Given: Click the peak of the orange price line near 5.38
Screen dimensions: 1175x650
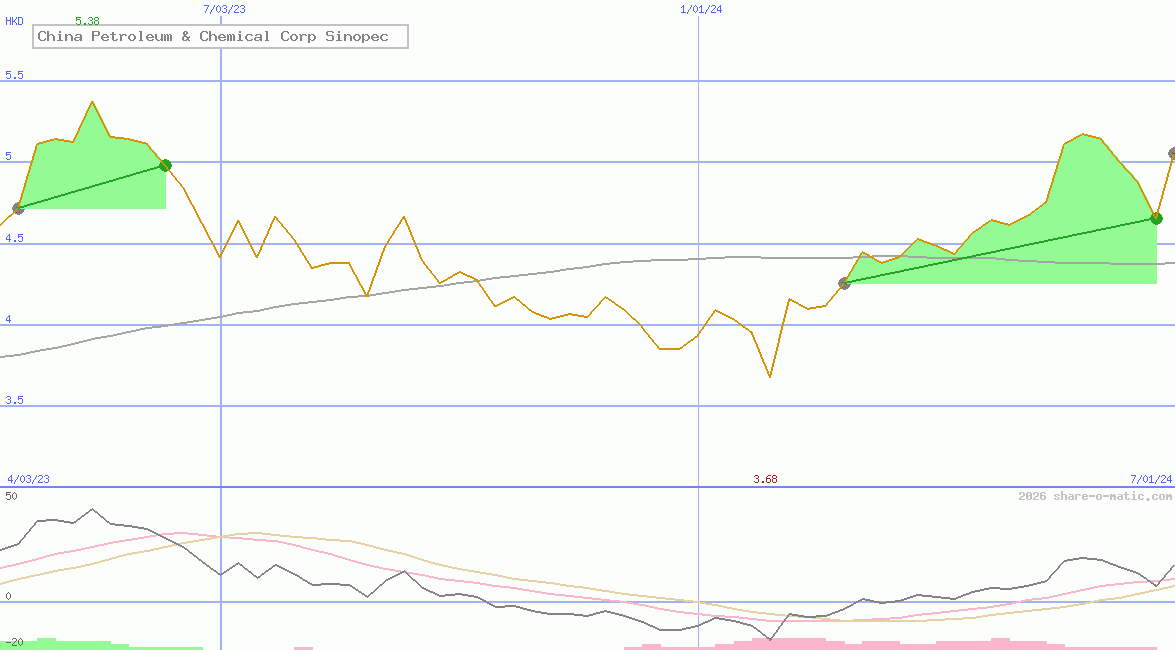Looking at the screenshot, I should pos(92,100).
